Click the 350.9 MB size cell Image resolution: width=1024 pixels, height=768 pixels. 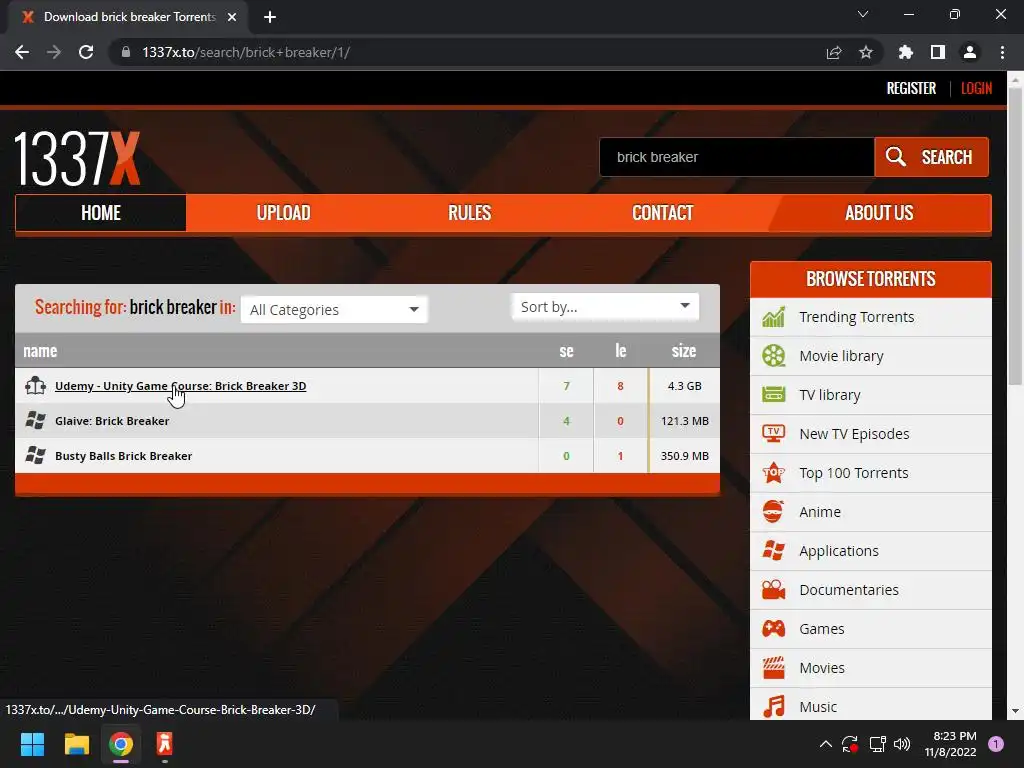(684, 456)
